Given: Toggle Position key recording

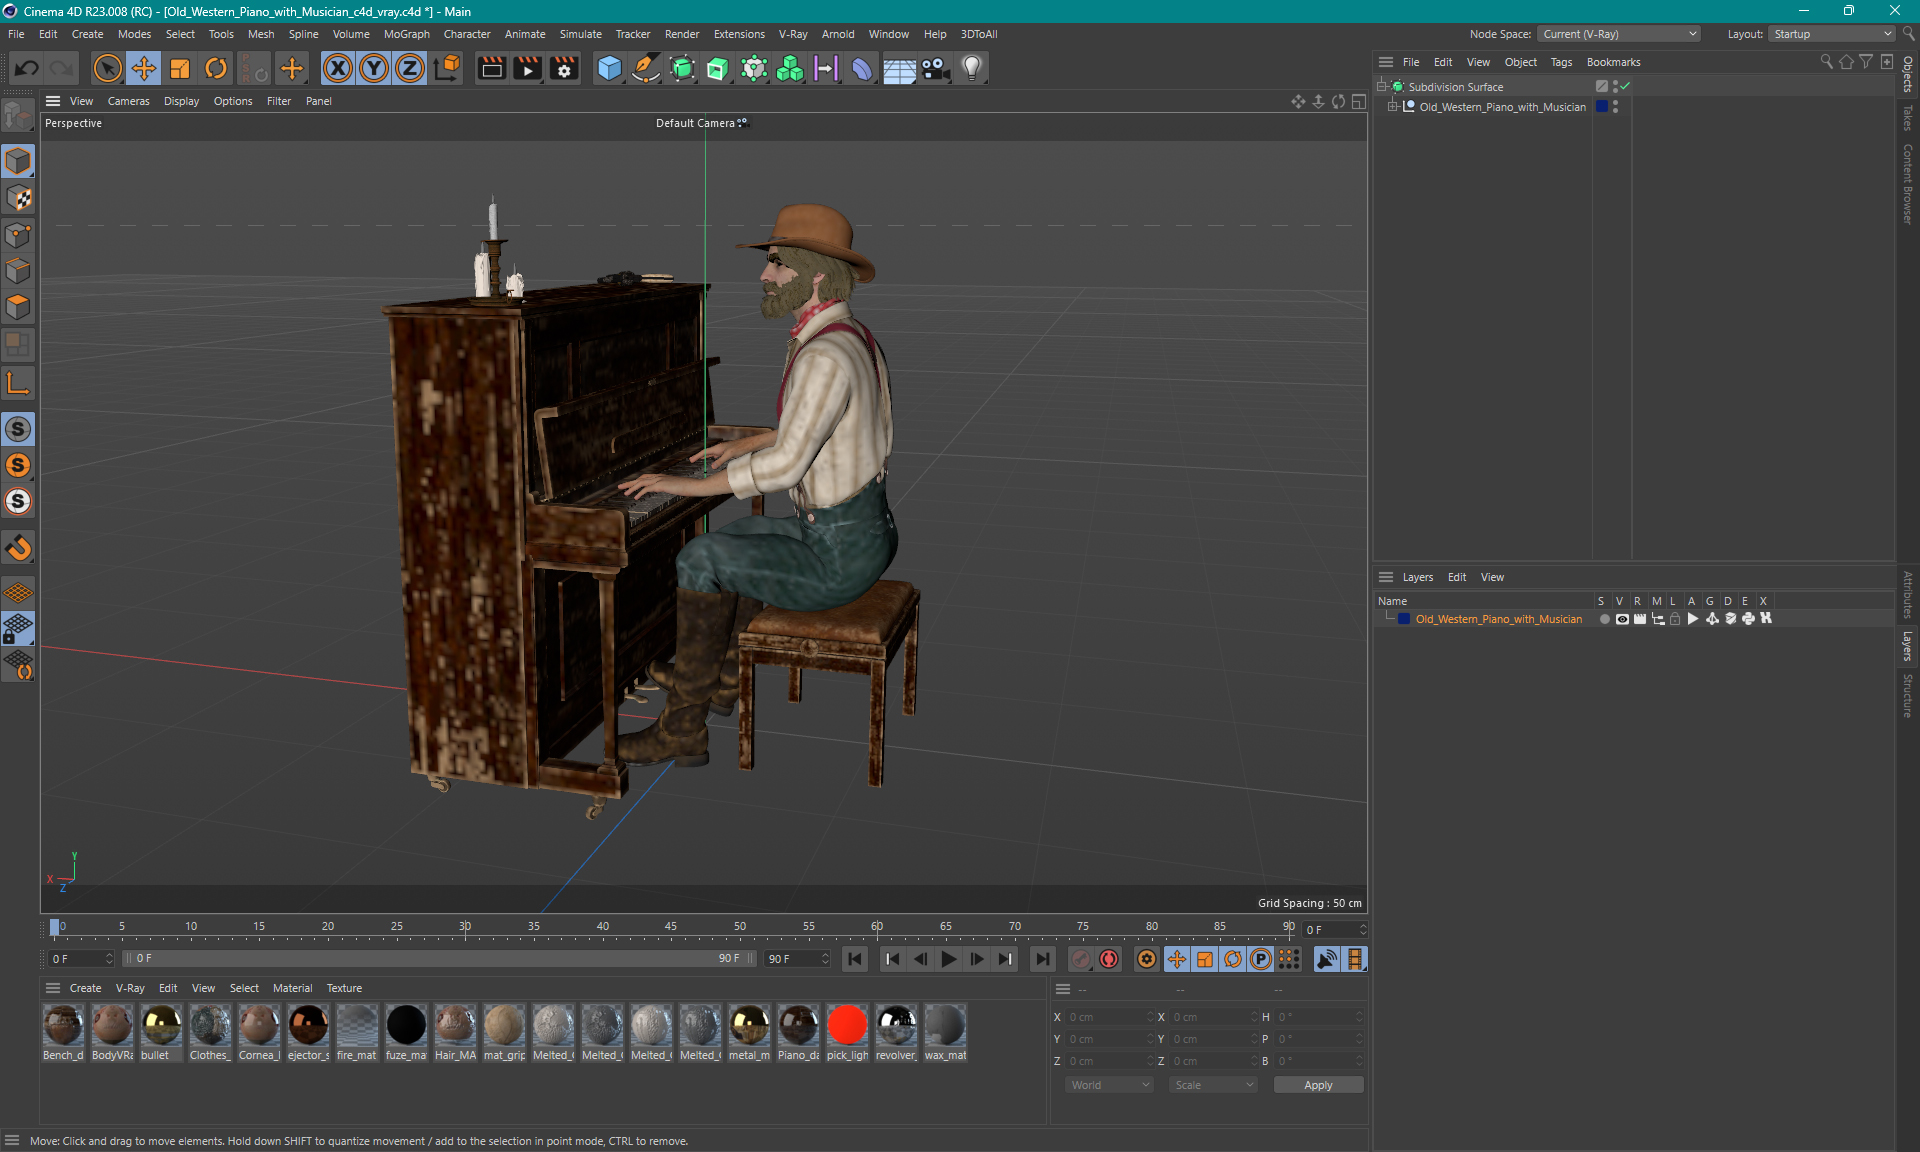Looking at the screenshot, I should pos(1177,959).
